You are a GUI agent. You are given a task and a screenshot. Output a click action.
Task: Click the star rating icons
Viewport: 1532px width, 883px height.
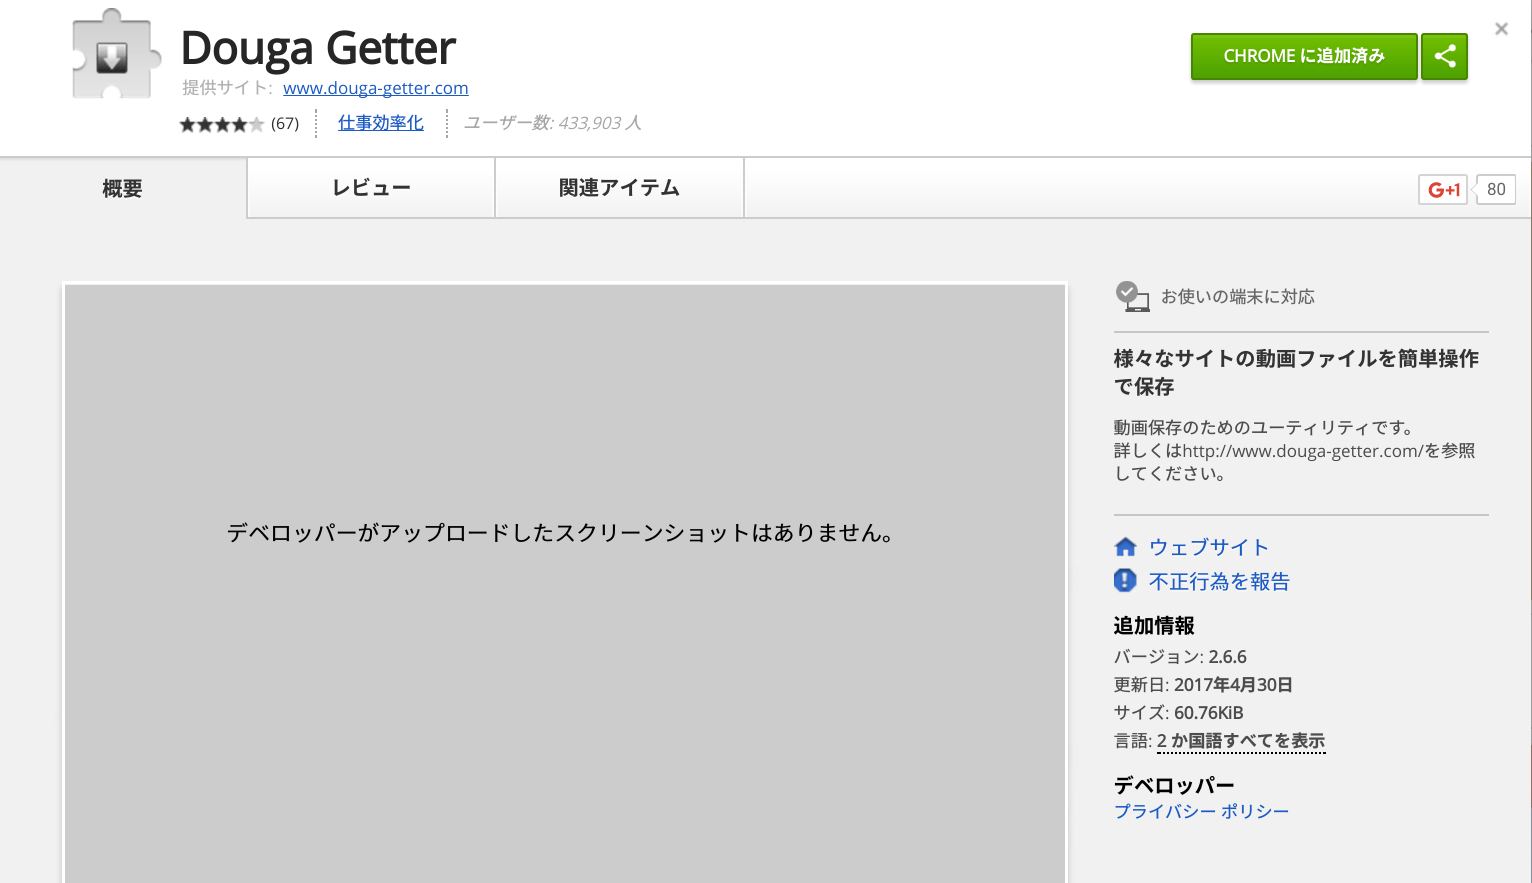(222, 124)
